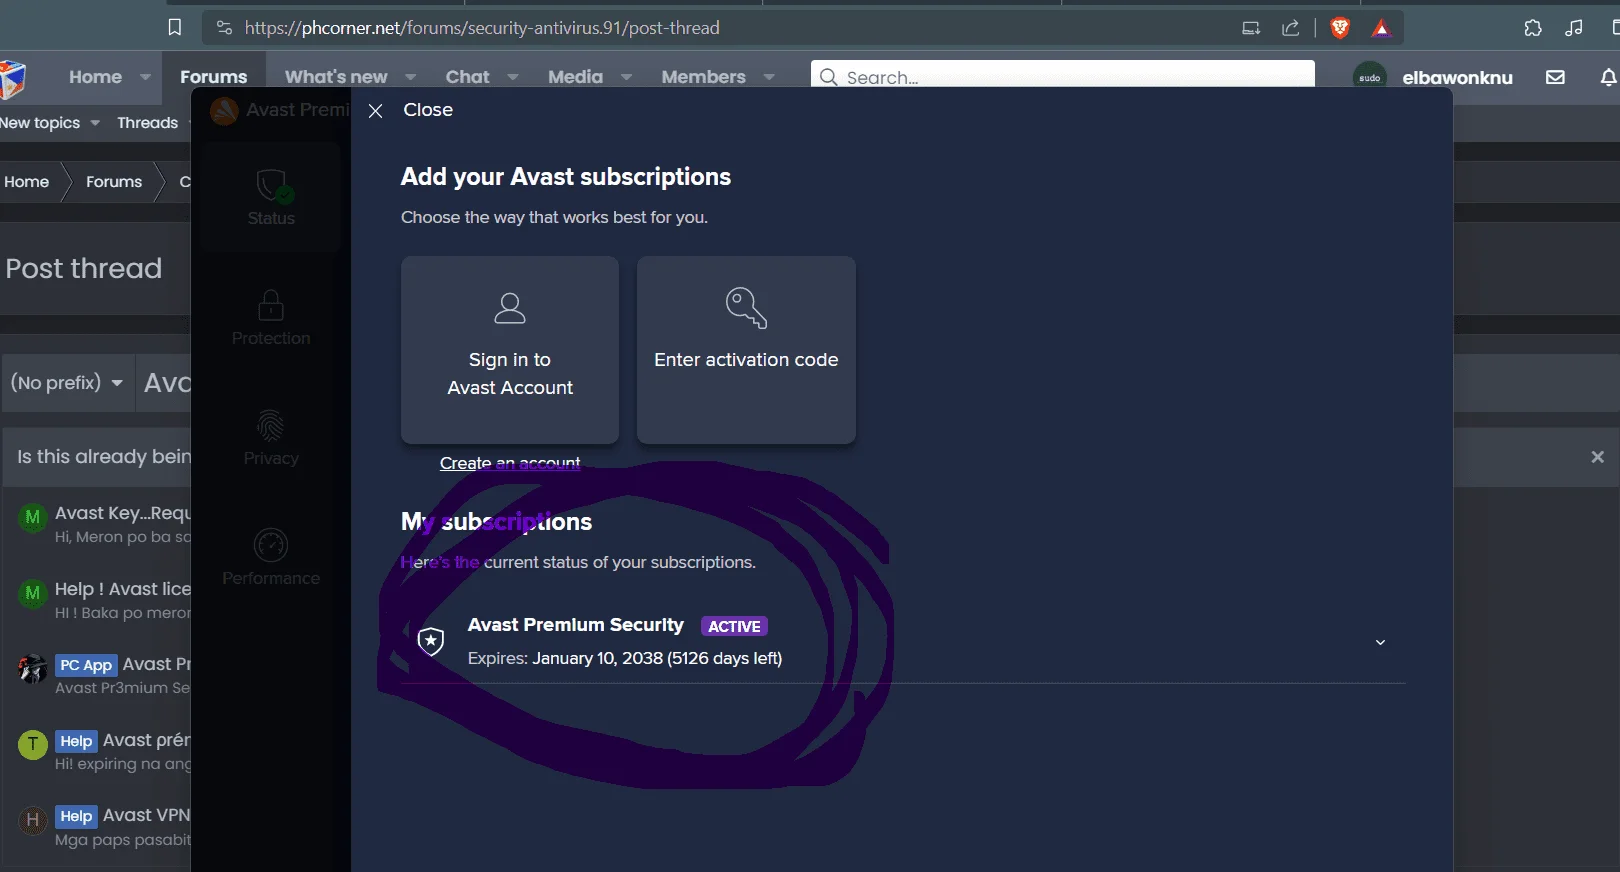Dismiss the similar threads suggestion panel
The height and width of the screenshot is (872, 1620).
coord(1597,457)
